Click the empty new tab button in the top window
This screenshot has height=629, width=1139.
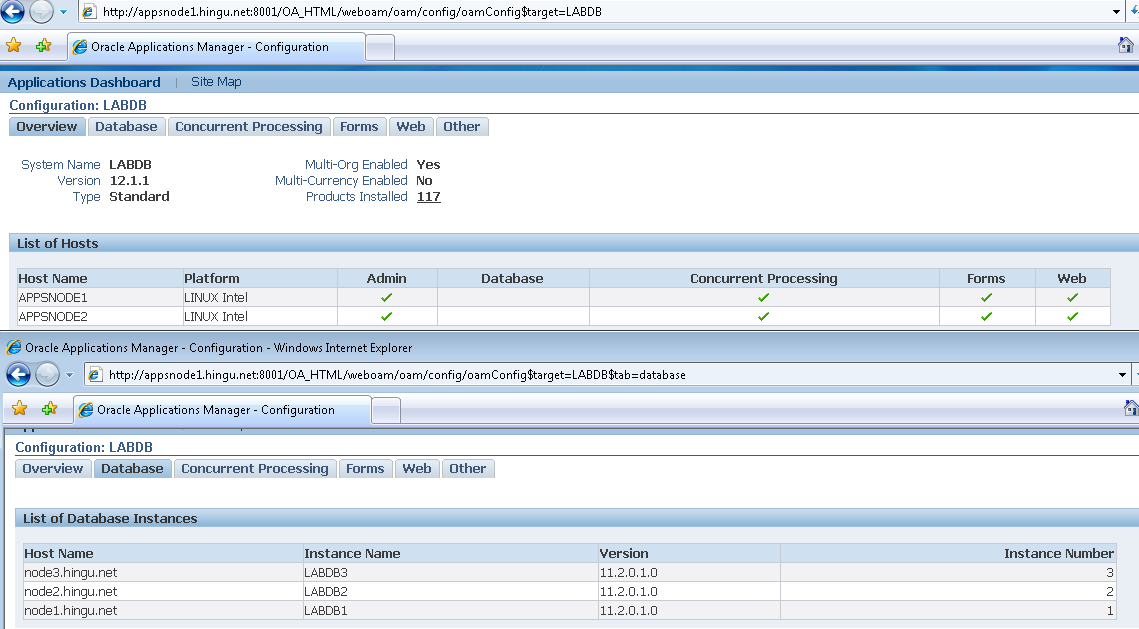tap(380, 47)
